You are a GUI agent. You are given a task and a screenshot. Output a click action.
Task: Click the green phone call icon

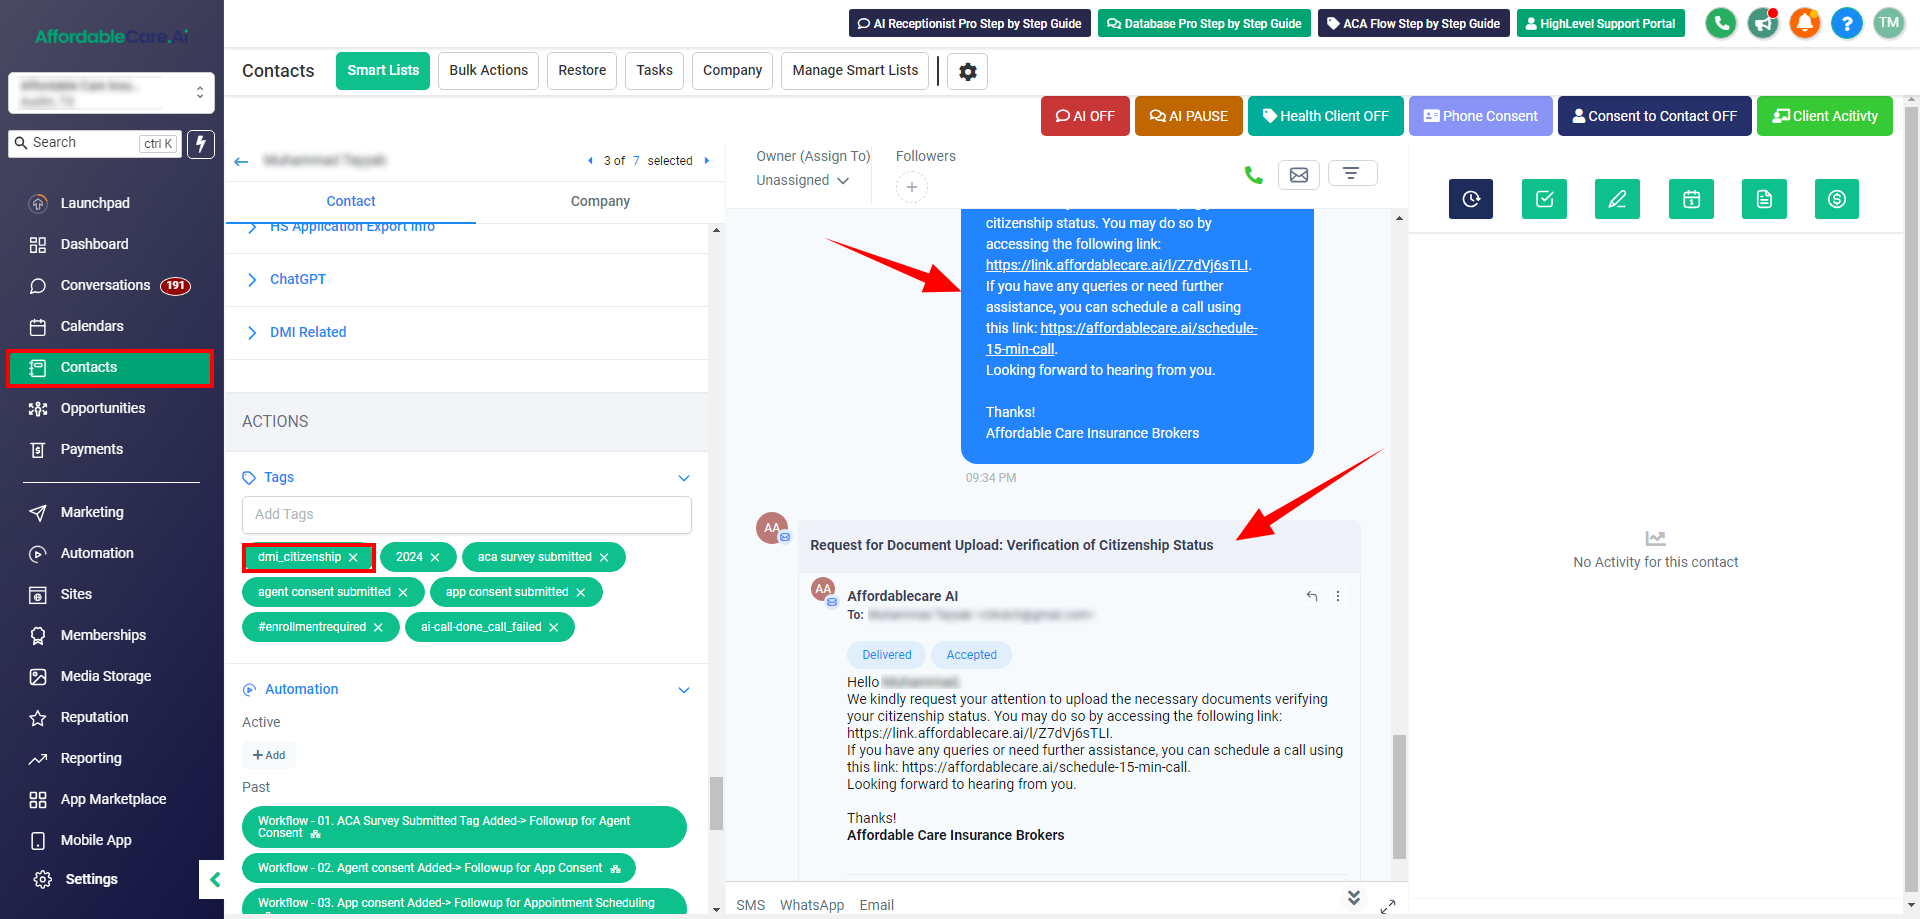point(1253,175)
